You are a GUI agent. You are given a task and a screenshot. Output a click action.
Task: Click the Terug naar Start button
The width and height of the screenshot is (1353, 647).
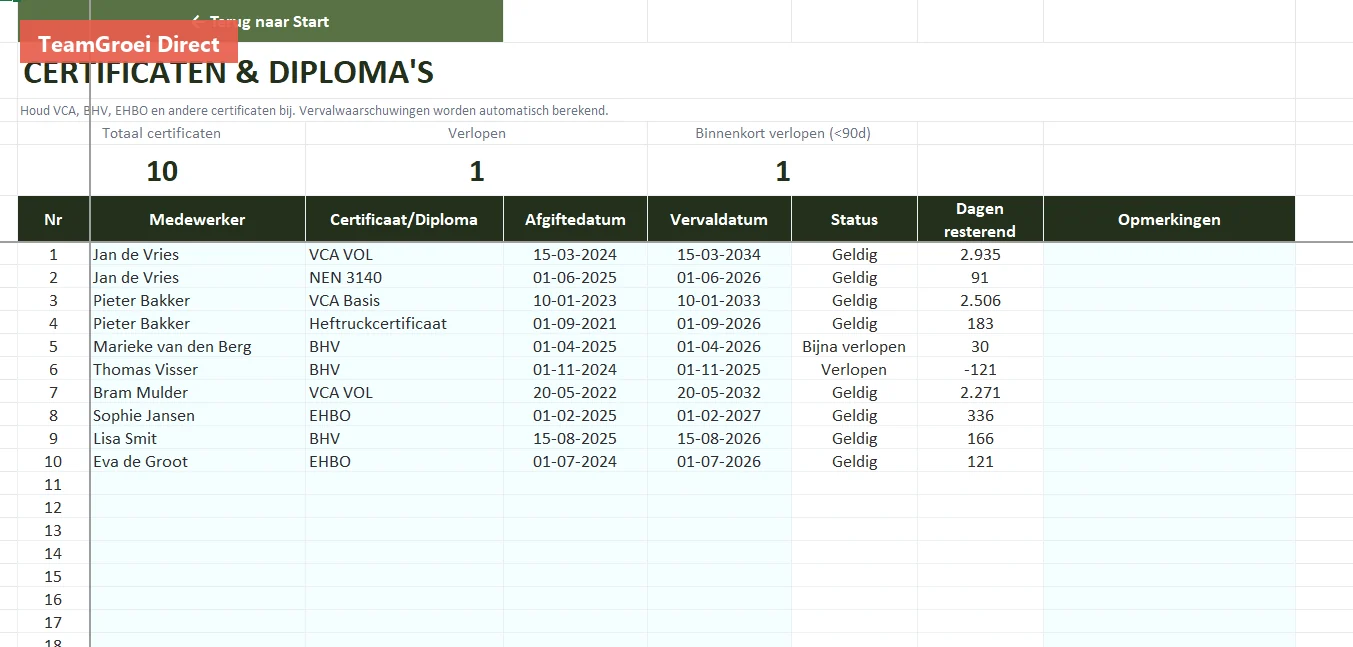tap(260, 21)
